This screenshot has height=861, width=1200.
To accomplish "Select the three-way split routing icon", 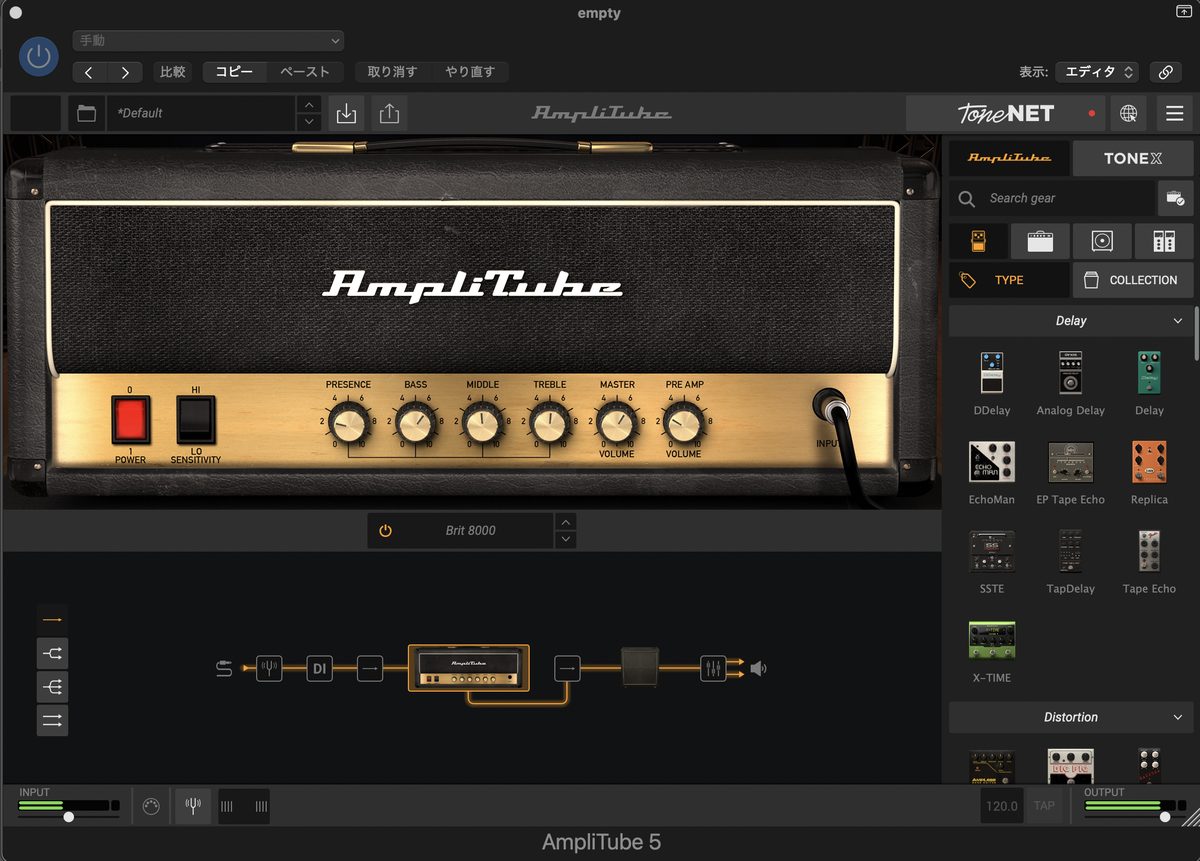I will pos(53,687).
